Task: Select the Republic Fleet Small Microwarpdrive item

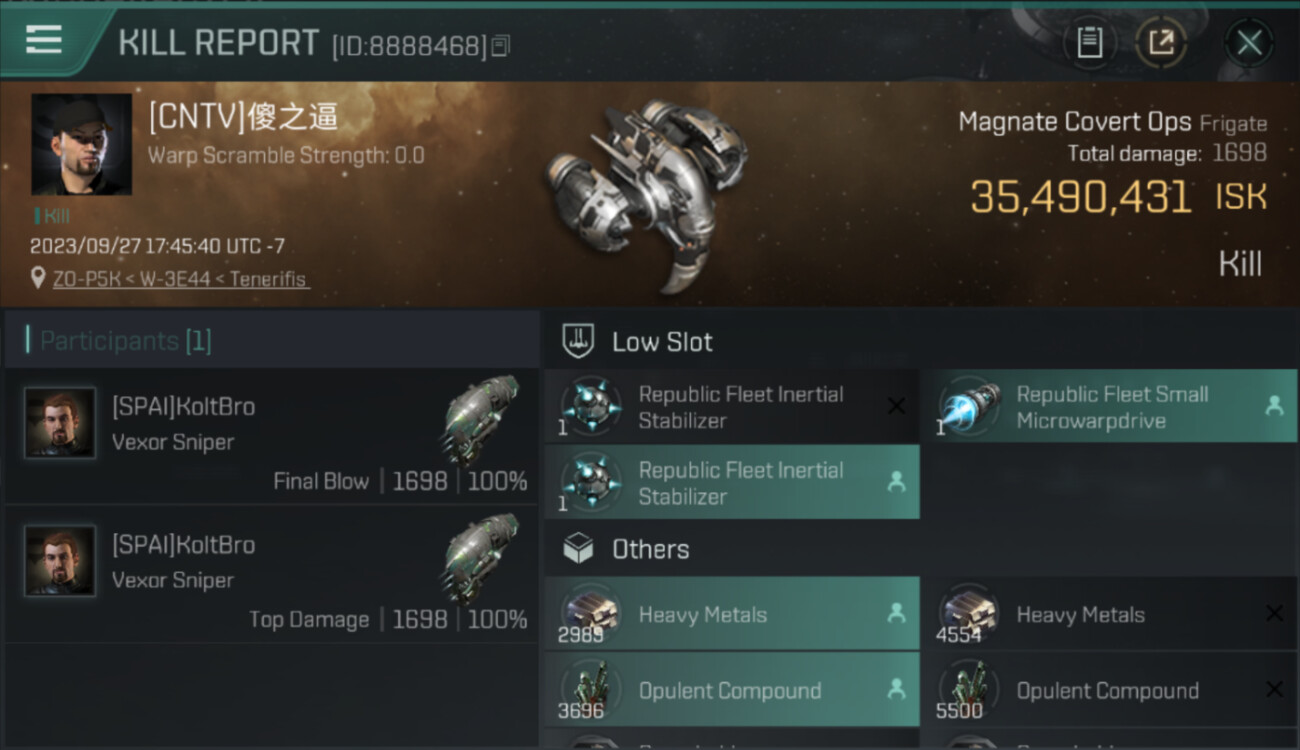Action: 1109,407
